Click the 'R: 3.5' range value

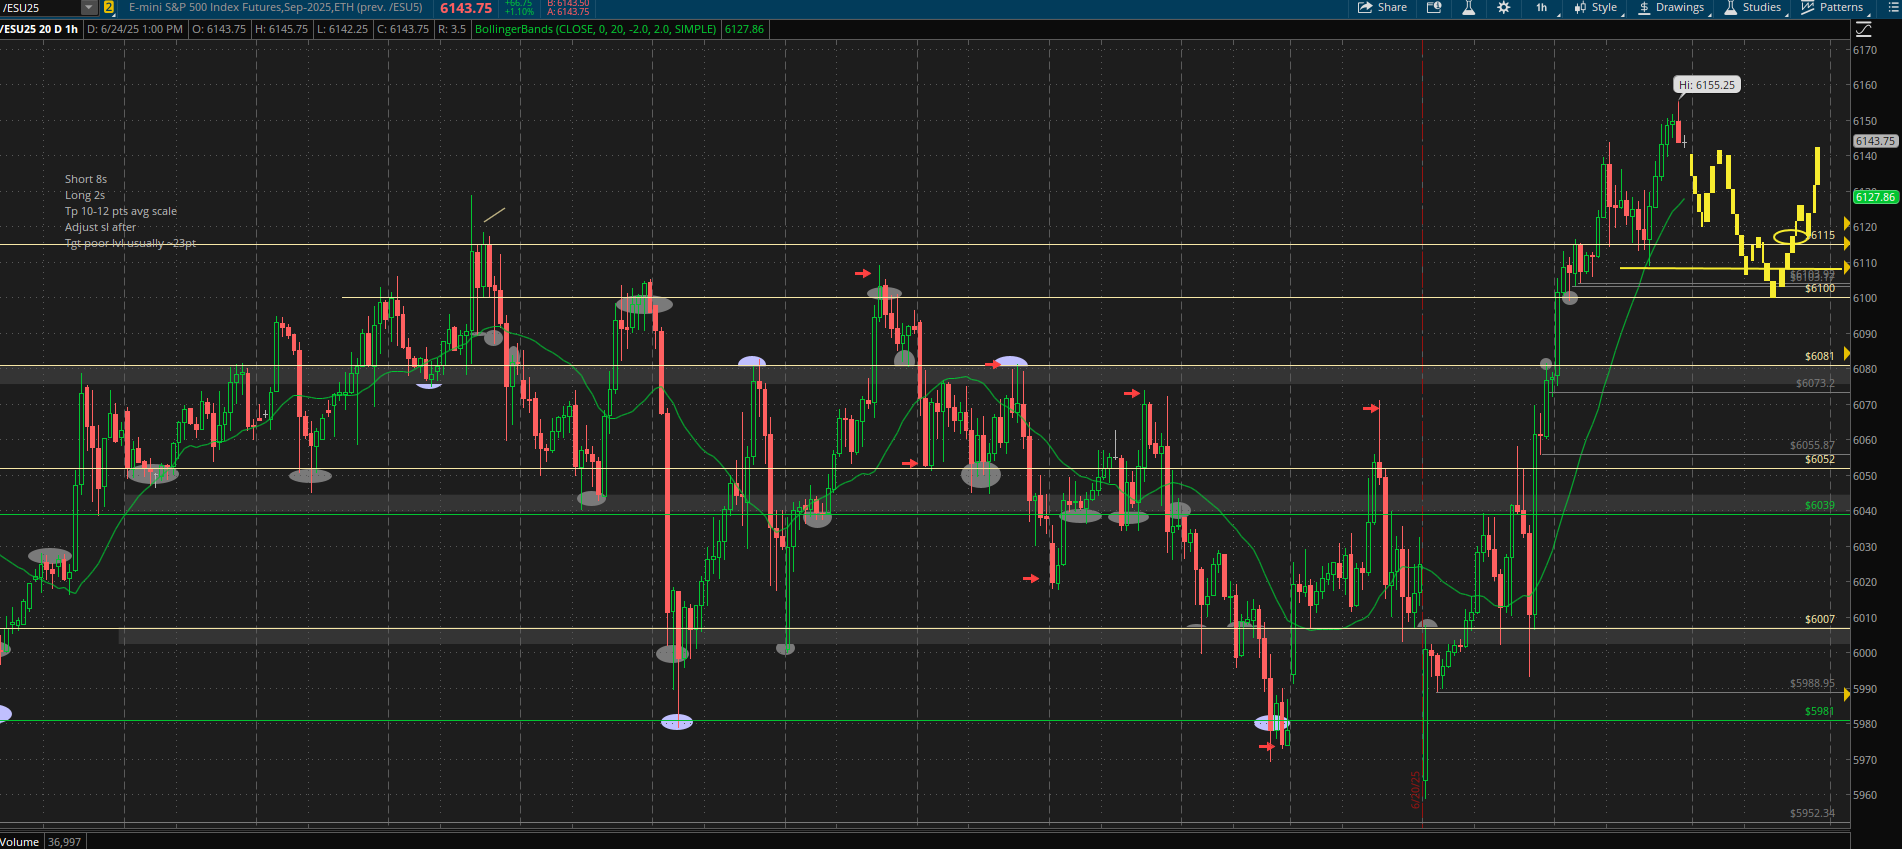tap(452, 29)
